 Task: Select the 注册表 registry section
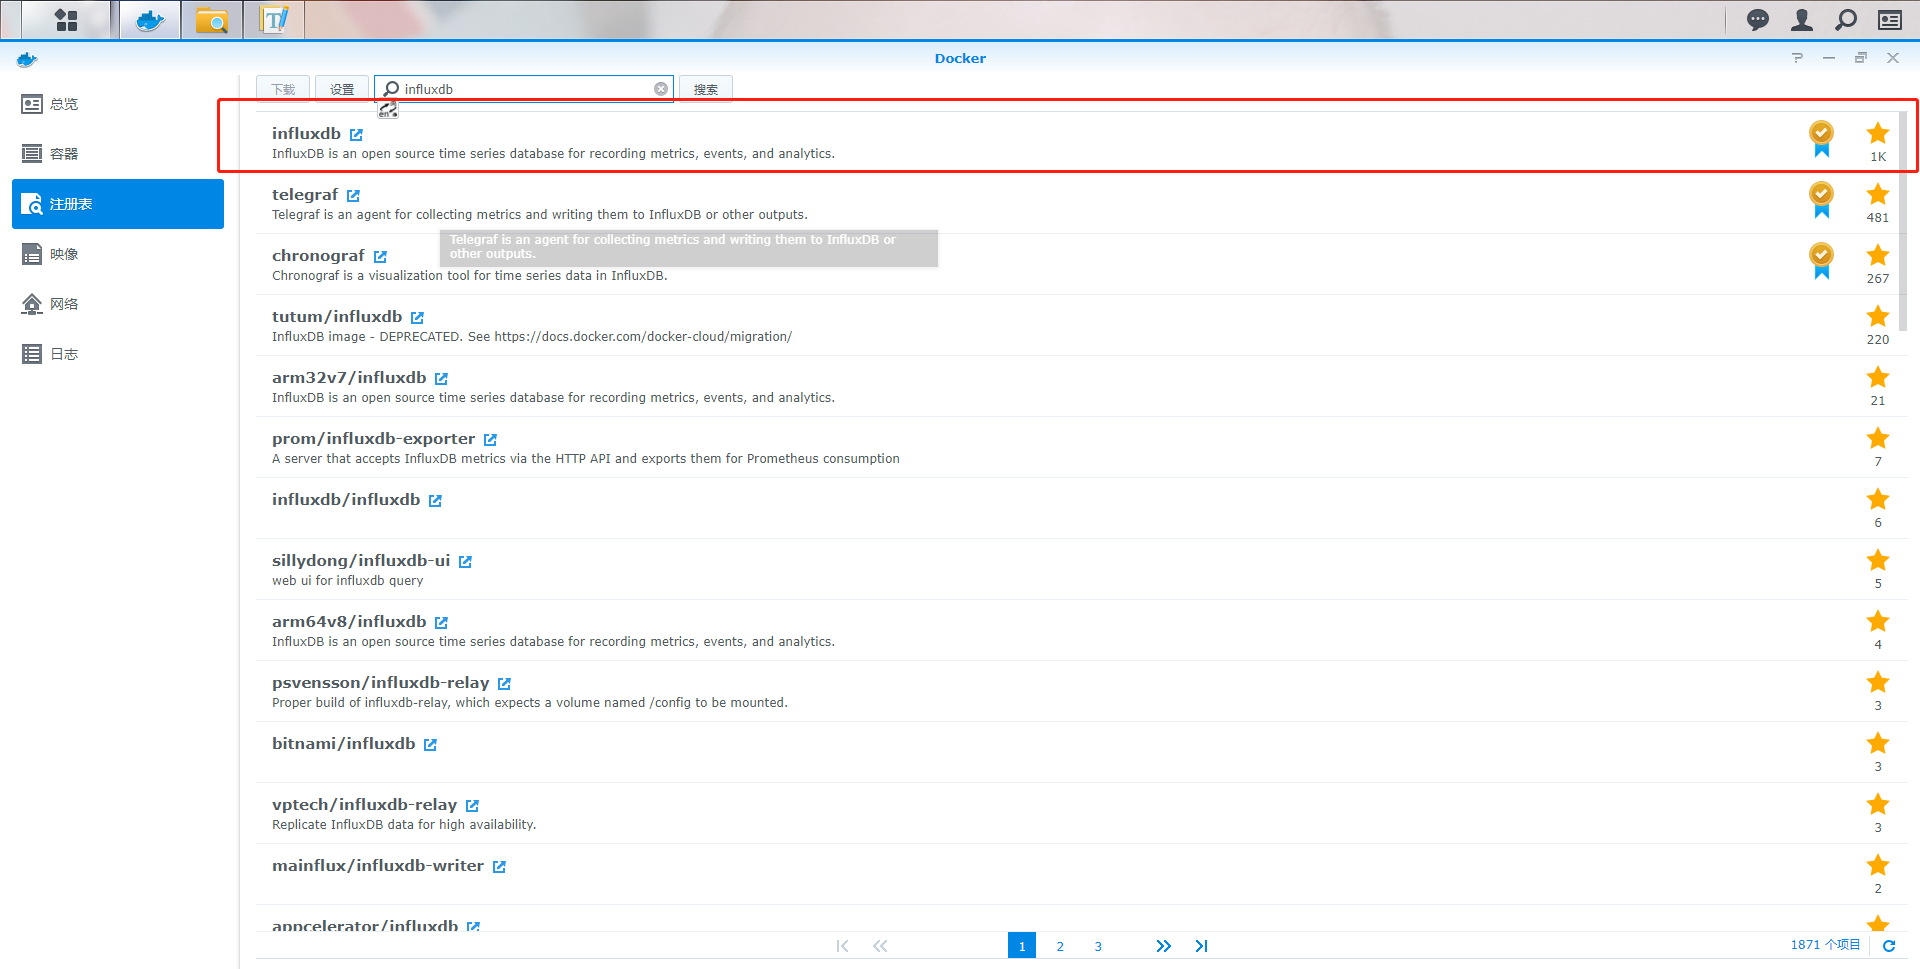[x=118, y=204]
